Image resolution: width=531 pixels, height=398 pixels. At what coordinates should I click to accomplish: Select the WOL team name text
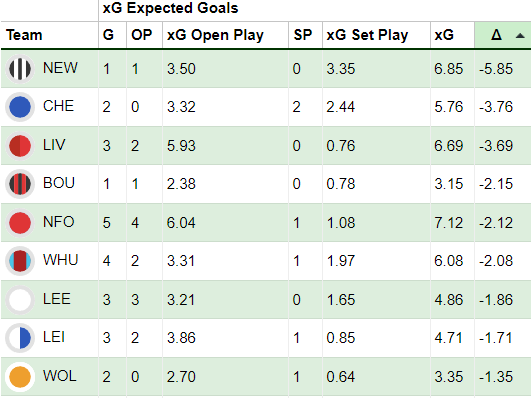(x=60, y=376)
